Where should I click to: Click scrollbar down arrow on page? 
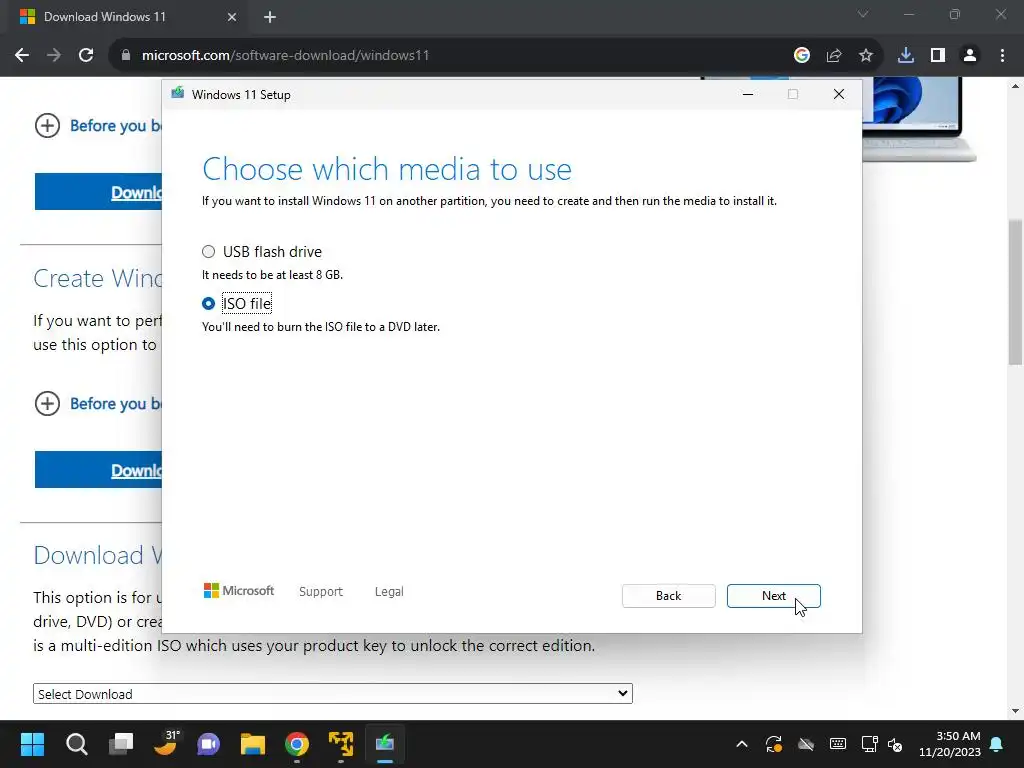coord(1015,711)
